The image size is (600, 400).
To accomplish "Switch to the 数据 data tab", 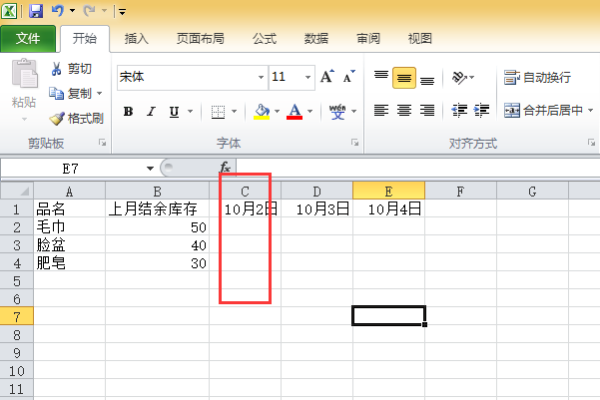I will point(316,38).
